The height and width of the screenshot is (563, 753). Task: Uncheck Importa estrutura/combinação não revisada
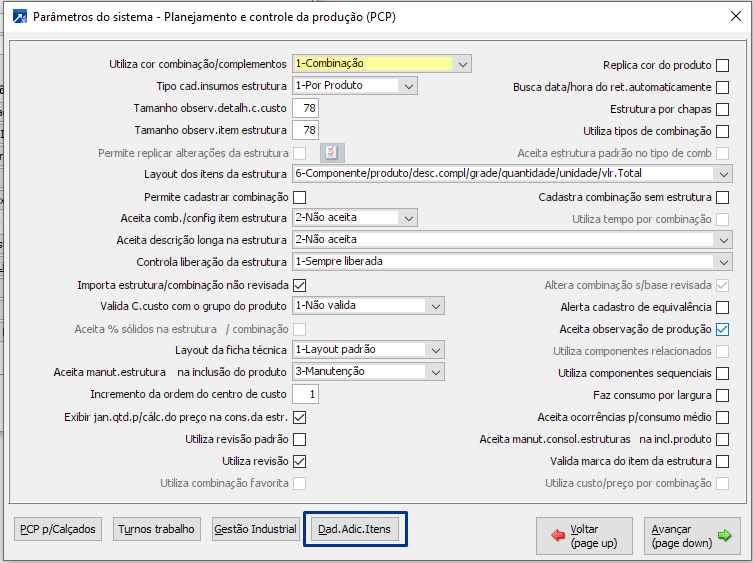300,285
